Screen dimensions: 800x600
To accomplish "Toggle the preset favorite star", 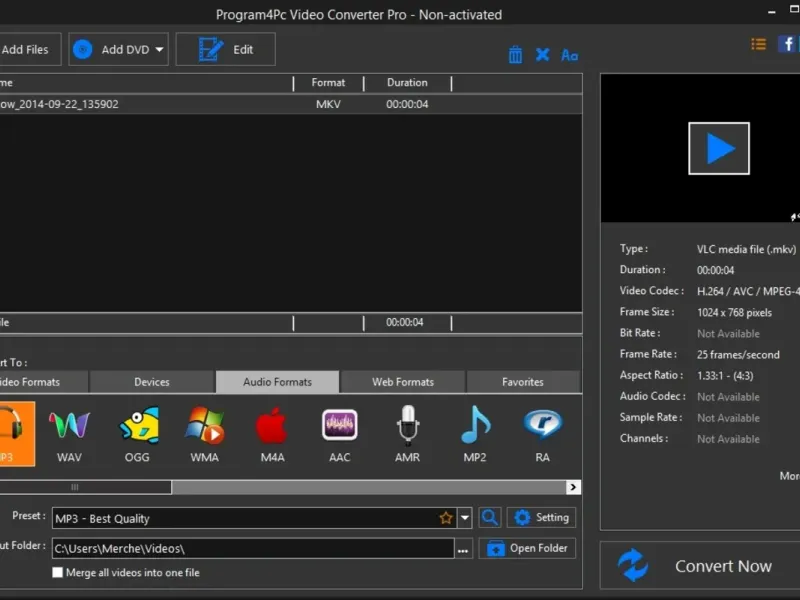I will tap(446, 518).
